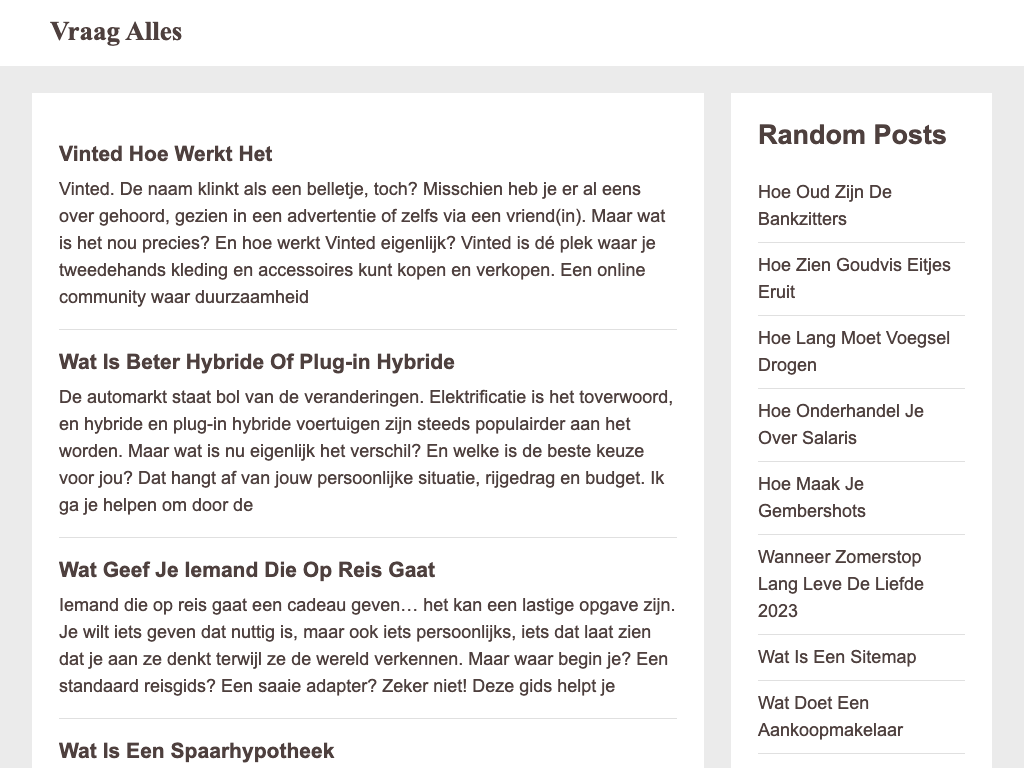Screen dimensions: 1024x768
Task: Open the Vraag Alles site title
Action: (x=116, y=32)
